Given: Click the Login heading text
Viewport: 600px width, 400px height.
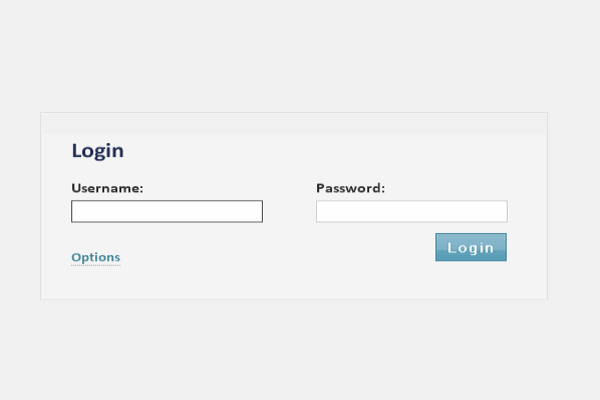Looking at the screenshot, I should pos(98,151).
